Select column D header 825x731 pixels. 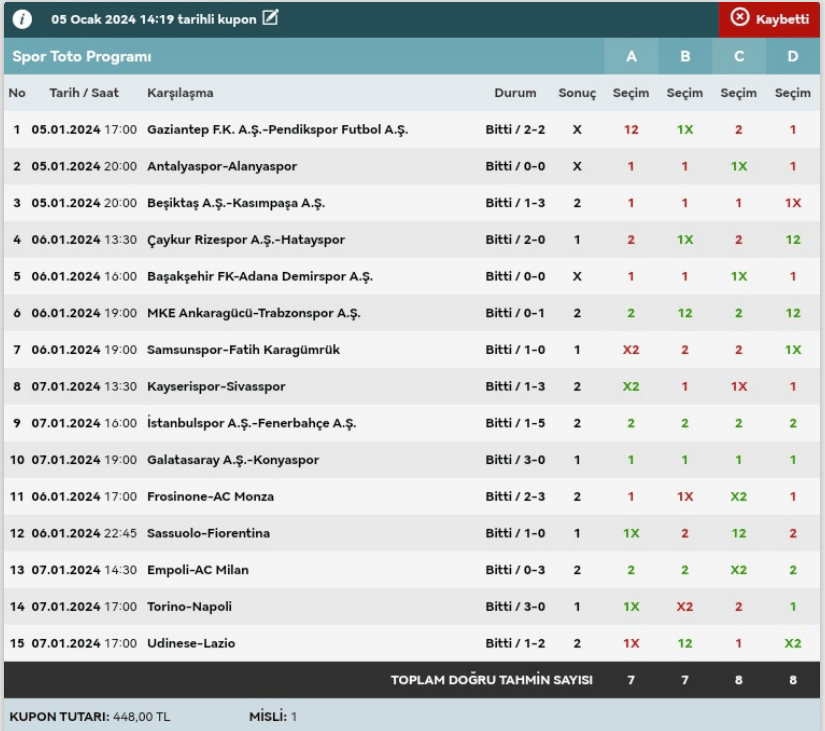(793, 57)
